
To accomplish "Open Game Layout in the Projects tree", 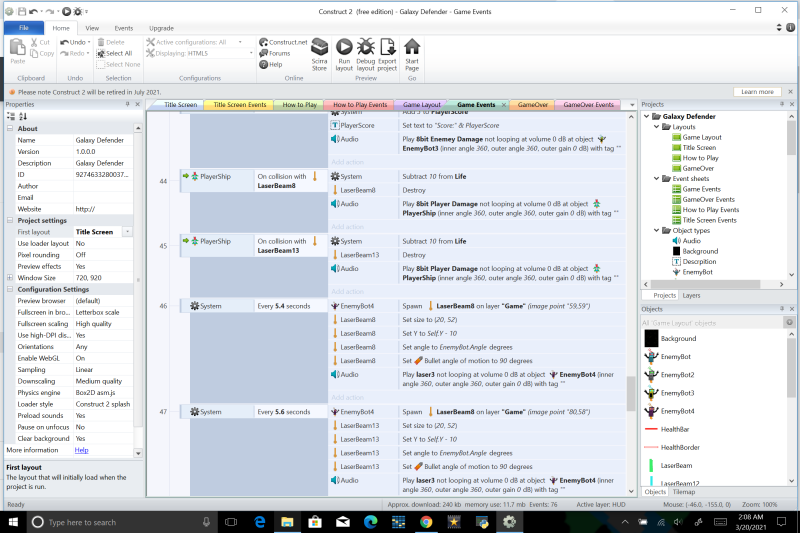I will (x=702, y=137).
